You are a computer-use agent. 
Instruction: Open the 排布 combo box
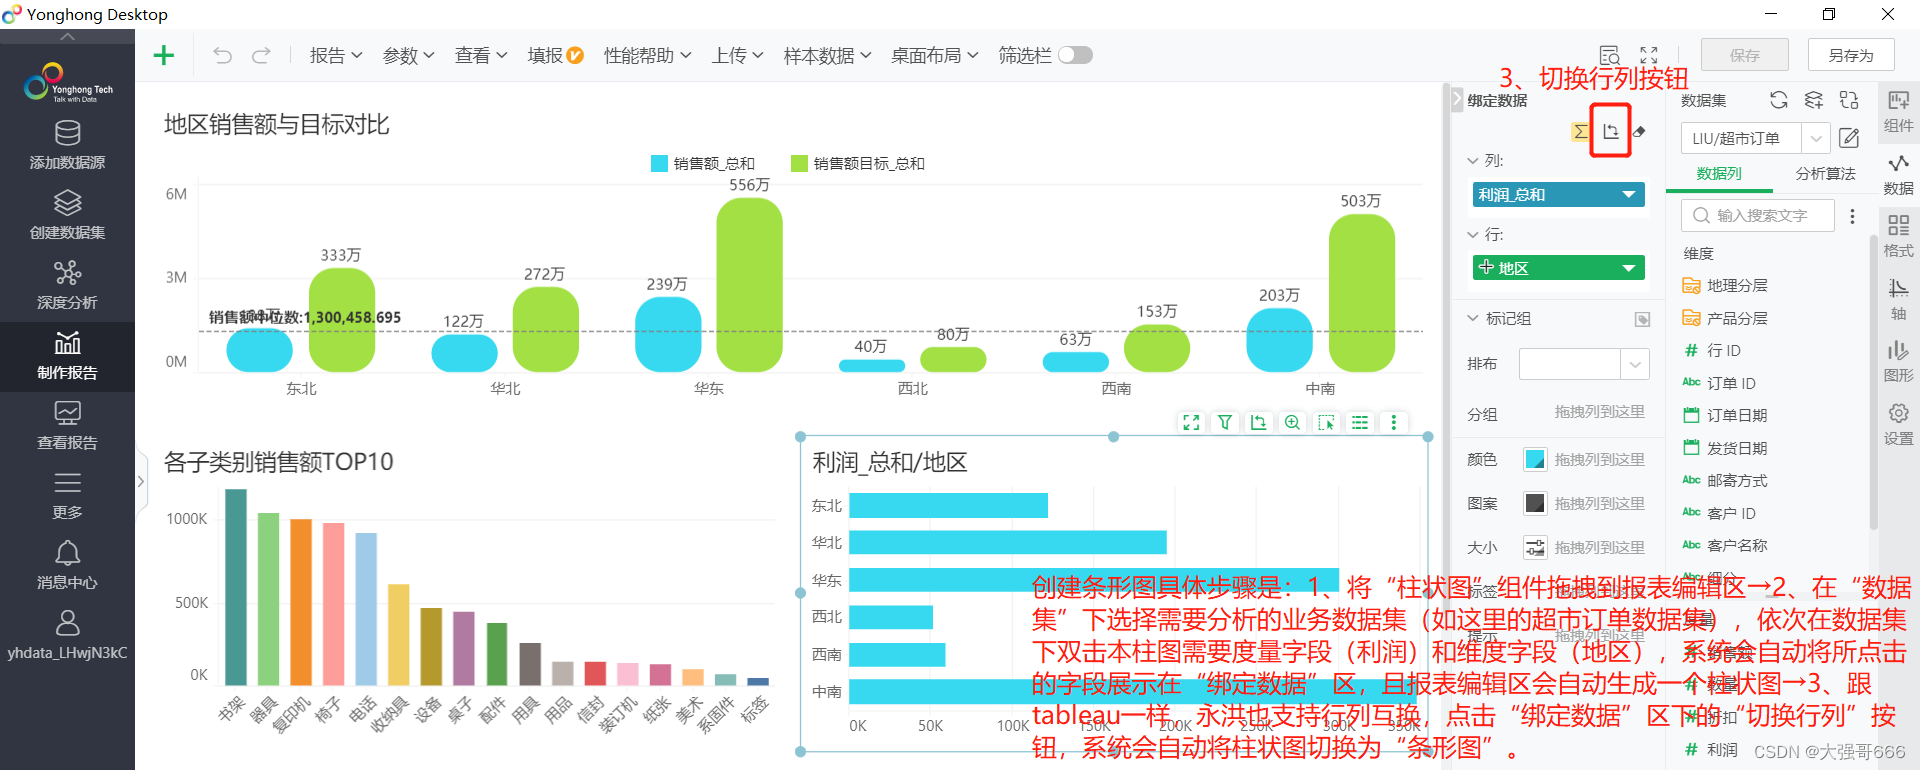tap(1584, 364)
